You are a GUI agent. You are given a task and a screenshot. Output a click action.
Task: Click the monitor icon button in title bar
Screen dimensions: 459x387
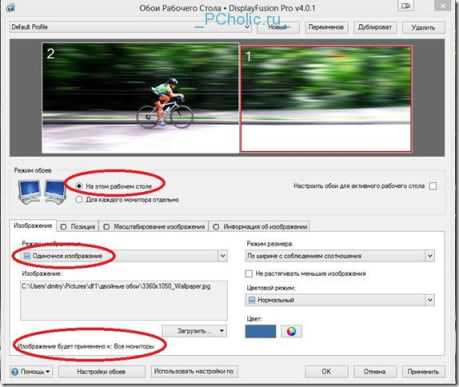point(405,6)
